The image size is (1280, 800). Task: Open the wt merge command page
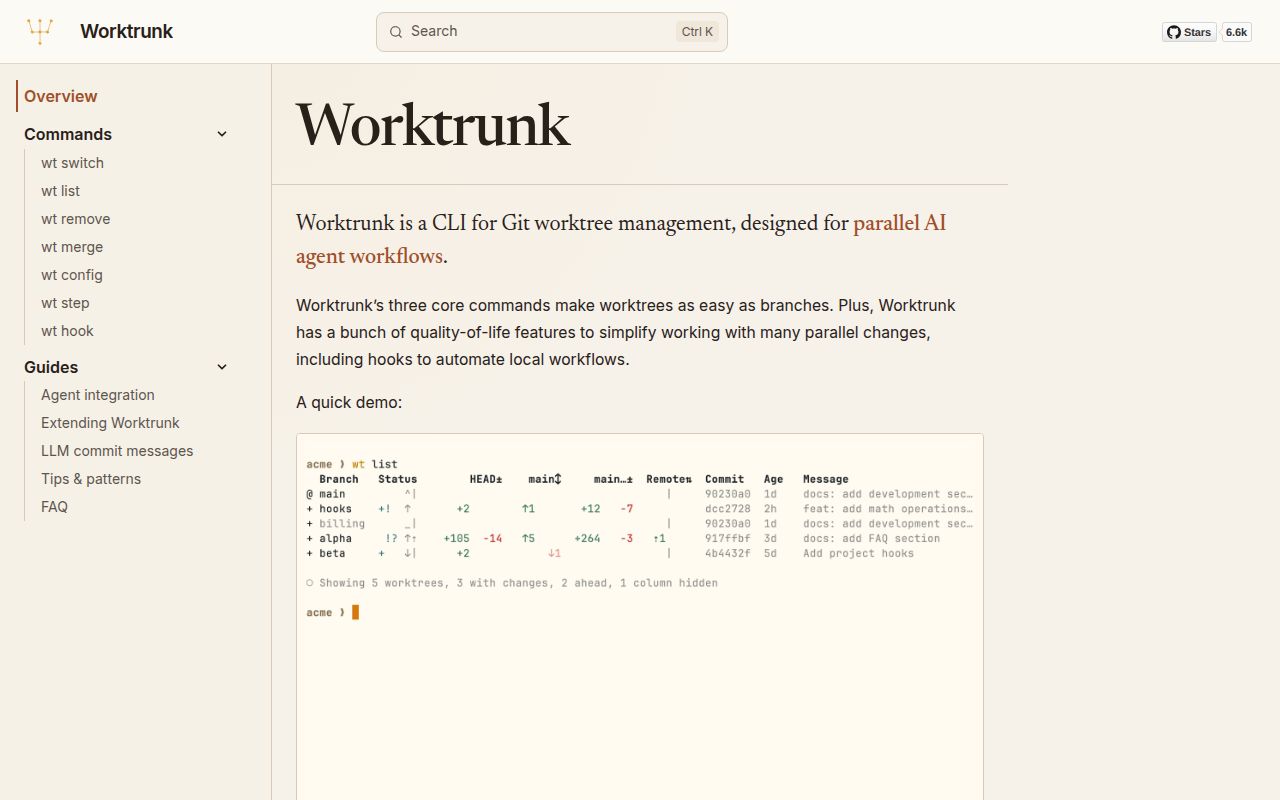[x=72, y=247]
